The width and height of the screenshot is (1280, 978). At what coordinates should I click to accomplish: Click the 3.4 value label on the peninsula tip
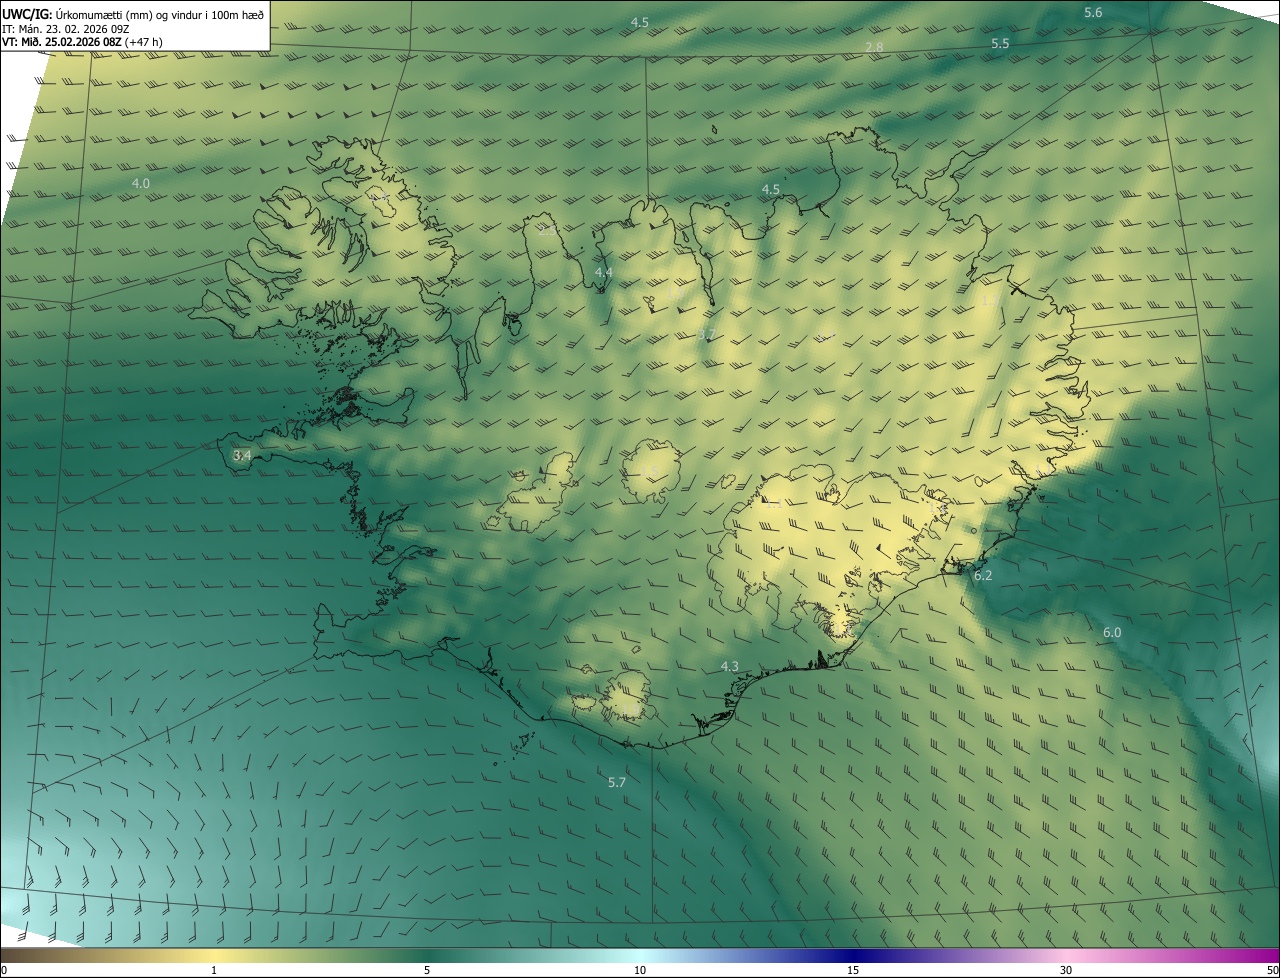242,455
